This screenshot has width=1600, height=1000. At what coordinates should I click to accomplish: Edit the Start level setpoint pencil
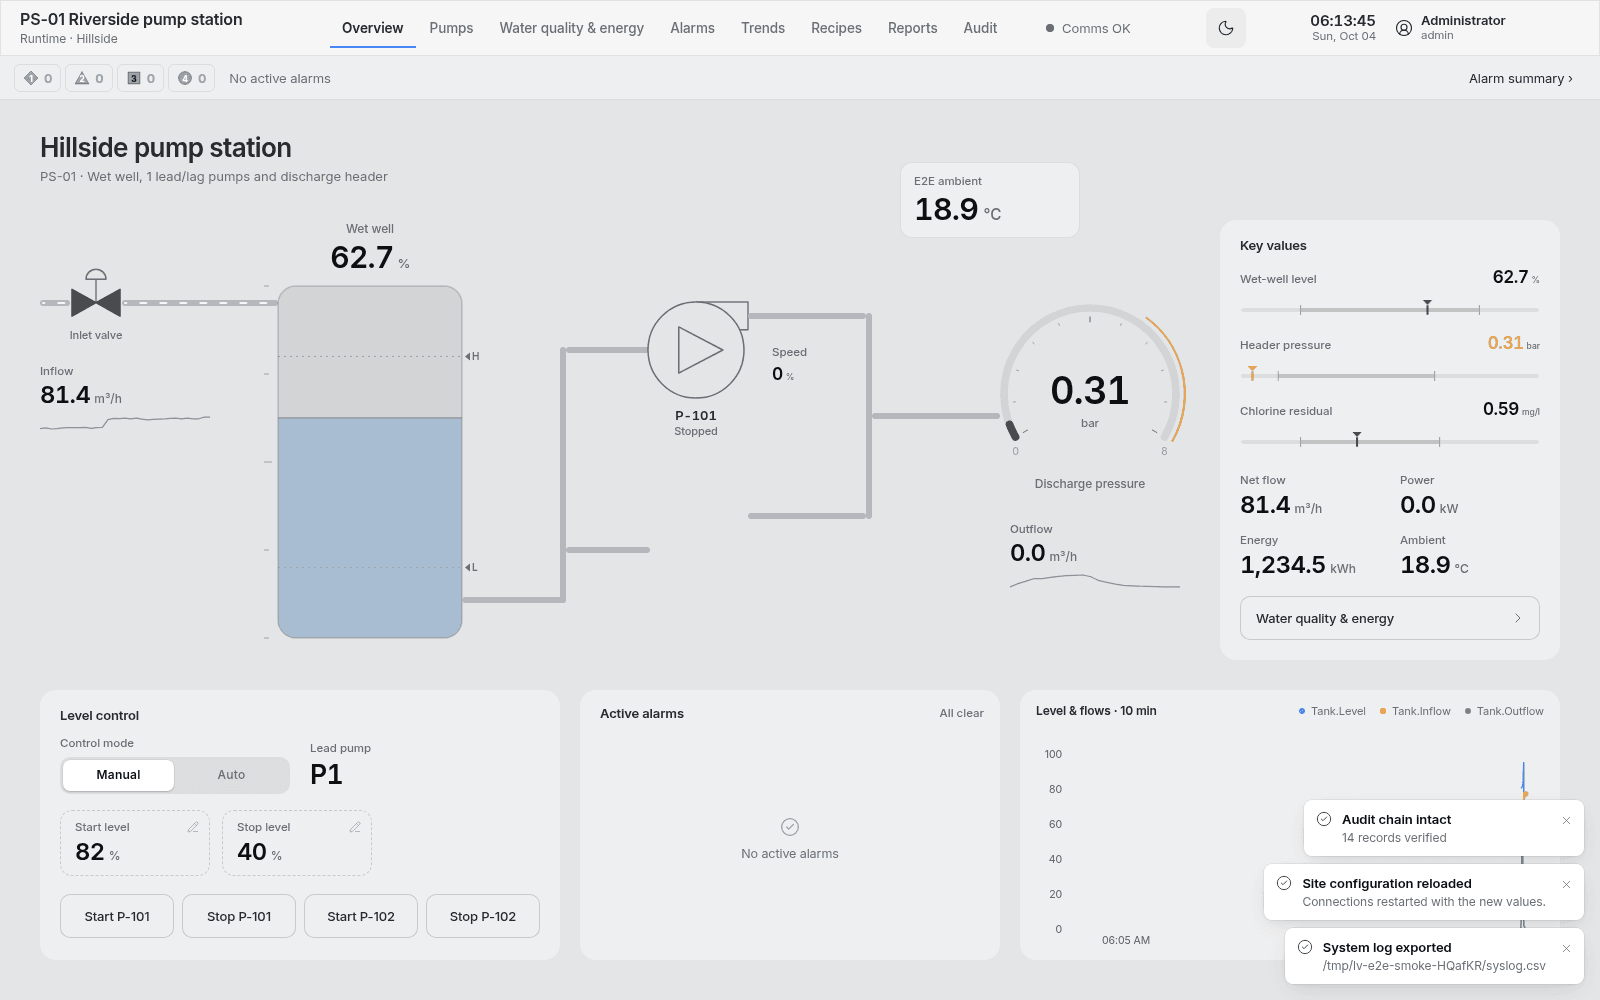tap(193, 827)
